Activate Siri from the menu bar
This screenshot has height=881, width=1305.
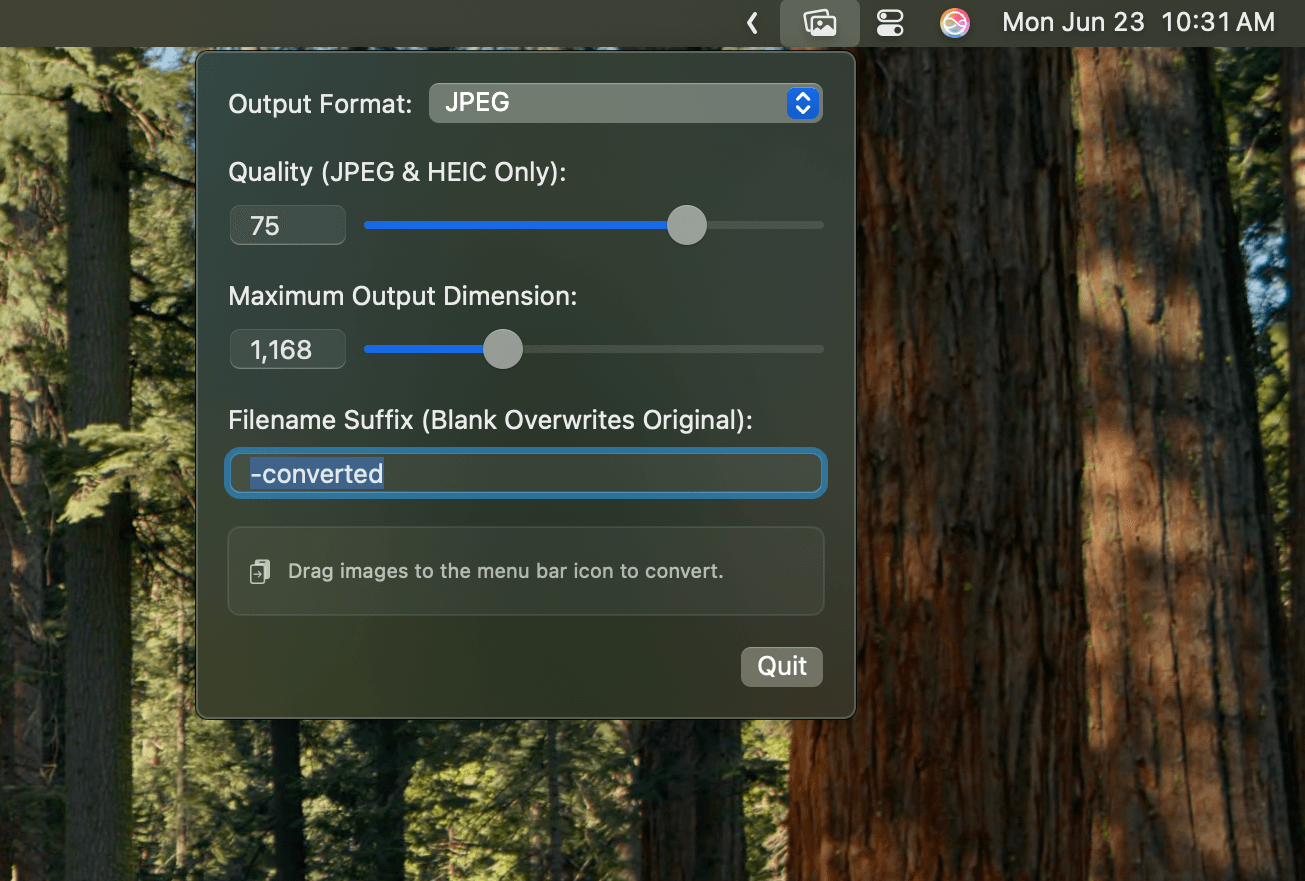click(x=954, y=22)
